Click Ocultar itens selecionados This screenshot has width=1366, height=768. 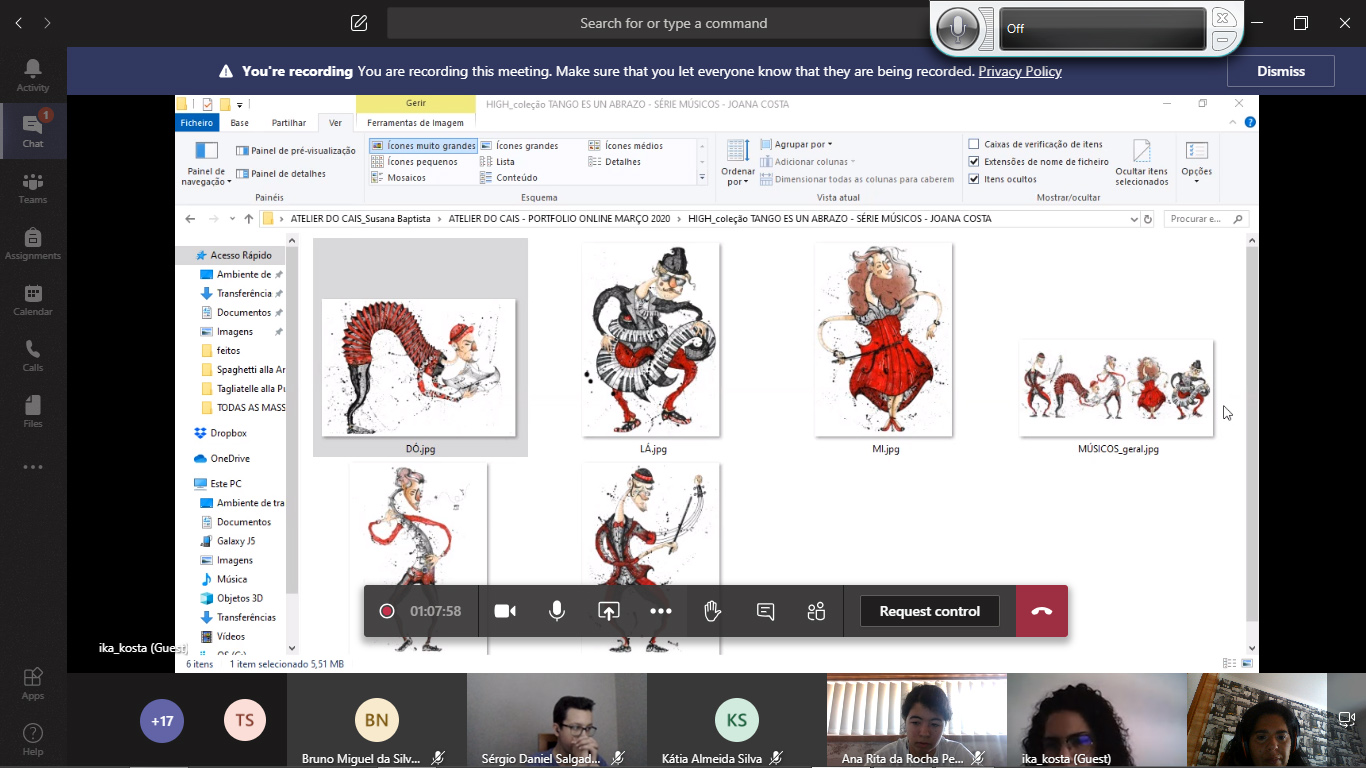pos(1142,163)
